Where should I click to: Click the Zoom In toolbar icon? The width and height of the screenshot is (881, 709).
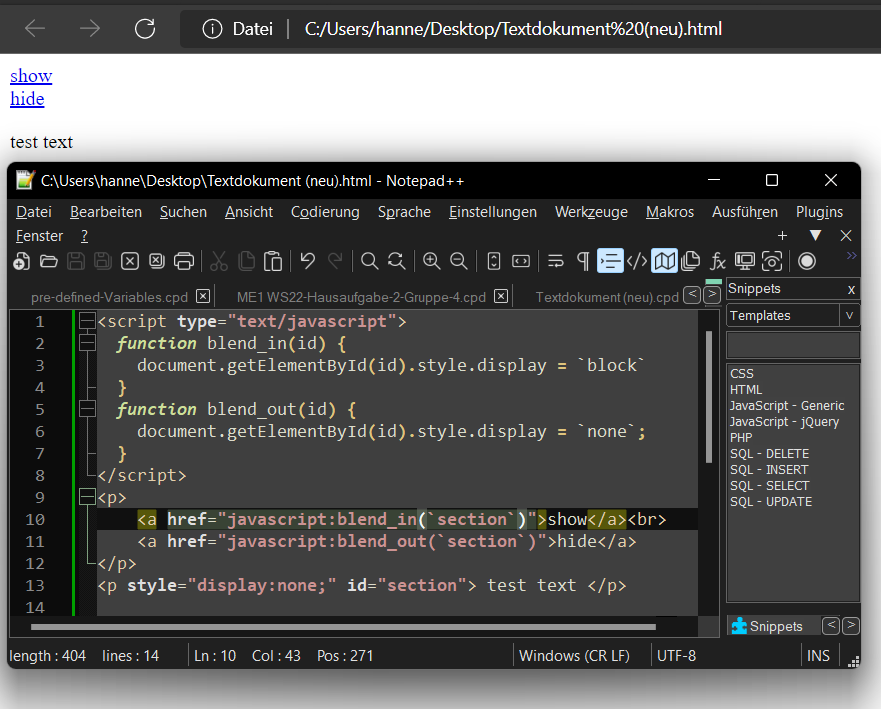tap(431, 261)
